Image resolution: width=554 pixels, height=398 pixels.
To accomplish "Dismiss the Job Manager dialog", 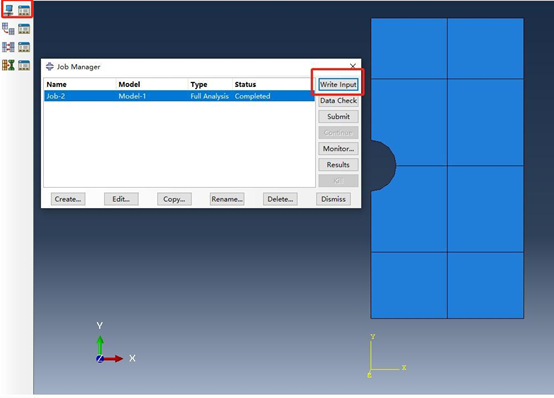I will 333,199.
